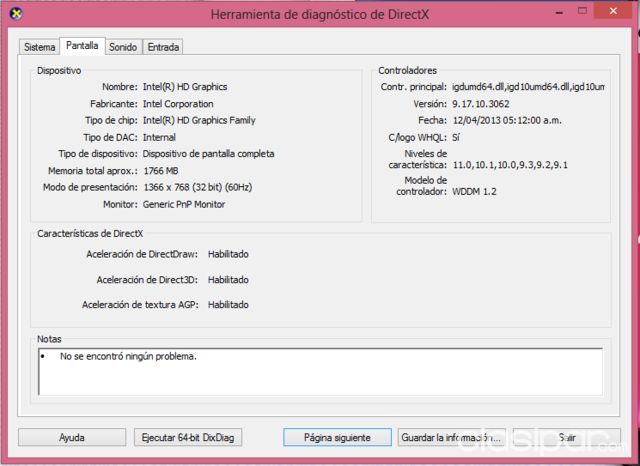The width and height of the screenshot is (640, 466).
Task: Click "Dispositivo de pantalla completa" value
Action: tap(209, 154)
